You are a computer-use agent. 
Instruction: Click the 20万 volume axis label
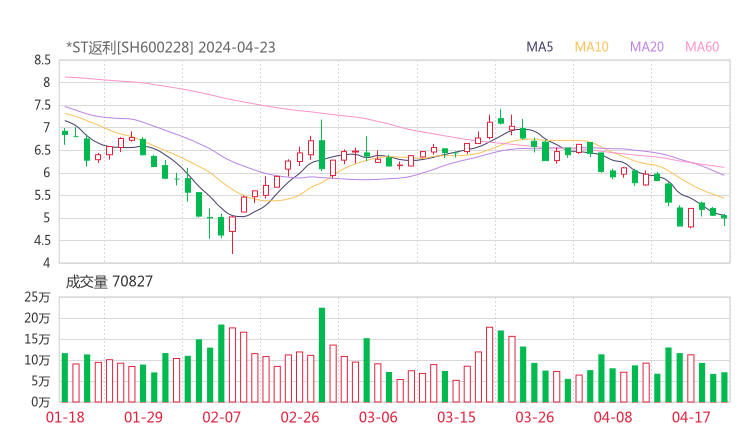(x=37, y=319)
